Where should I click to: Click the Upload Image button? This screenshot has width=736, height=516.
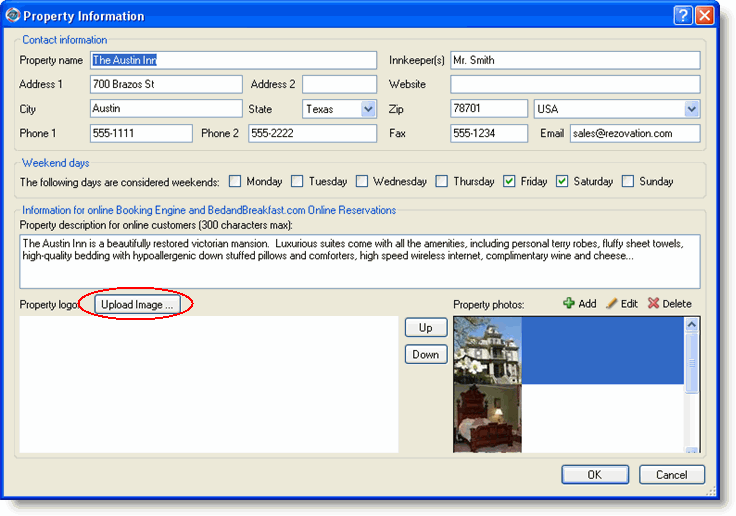[x=137, y=304]
